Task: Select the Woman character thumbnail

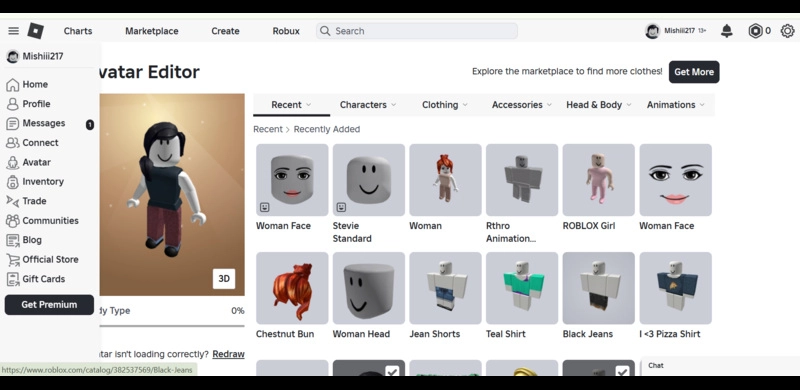Action: [x=445, y=180]
